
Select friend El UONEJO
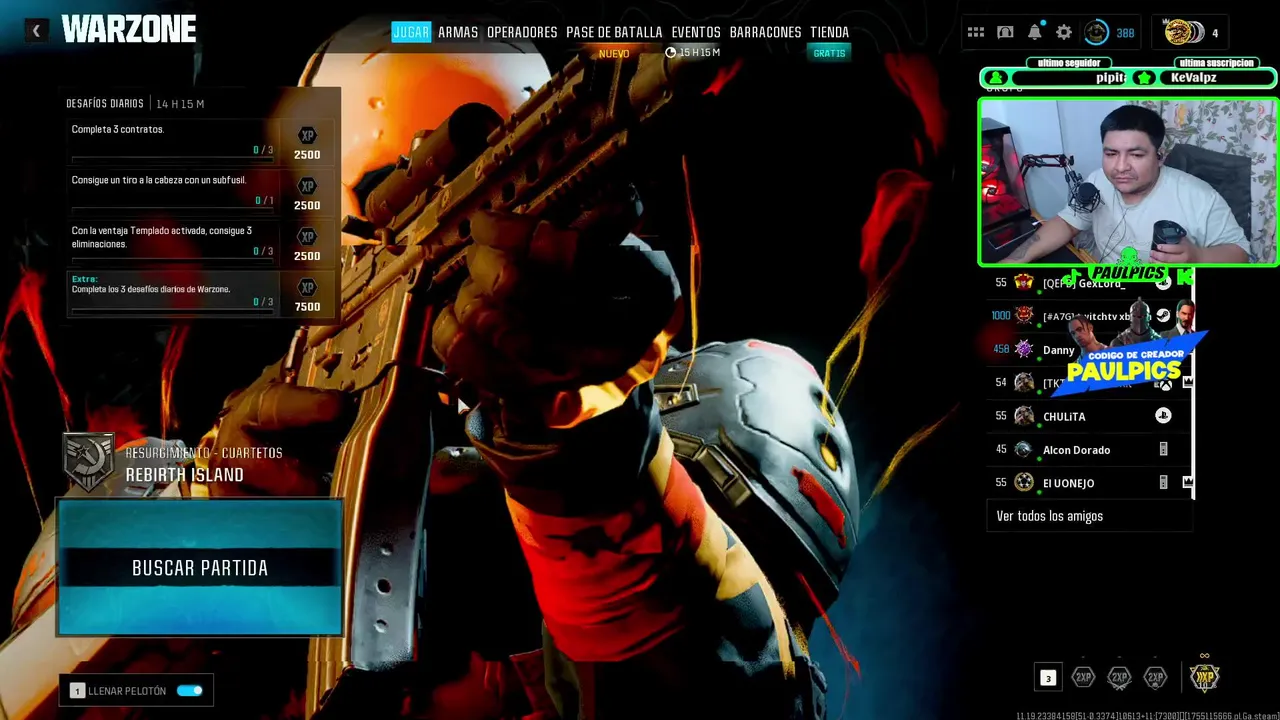(x=1090, y=482)
